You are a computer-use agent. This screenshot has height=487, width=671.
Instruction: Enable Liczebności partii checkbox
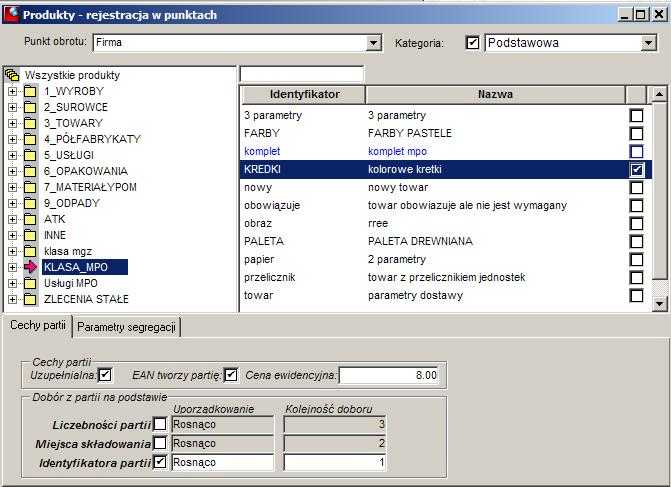160,425
